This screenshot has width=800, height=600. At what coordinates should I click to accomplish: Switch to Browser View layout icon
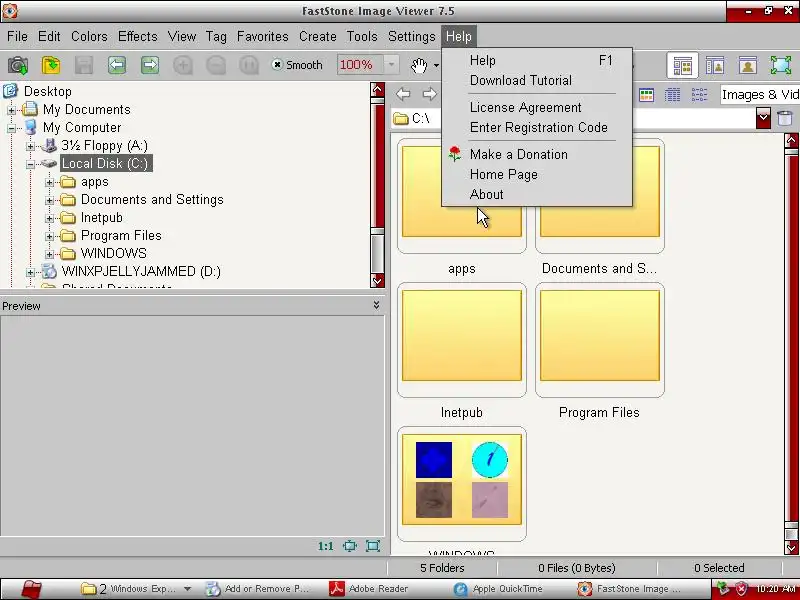click(683, 65)
